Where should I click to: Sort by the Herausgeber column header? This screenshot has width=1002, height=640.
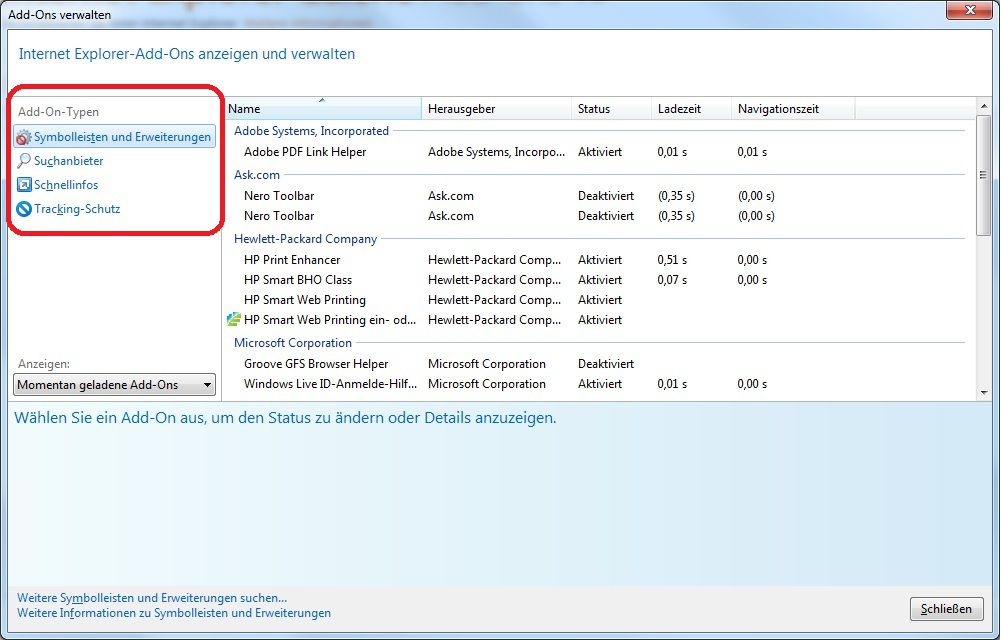point(496,109)
